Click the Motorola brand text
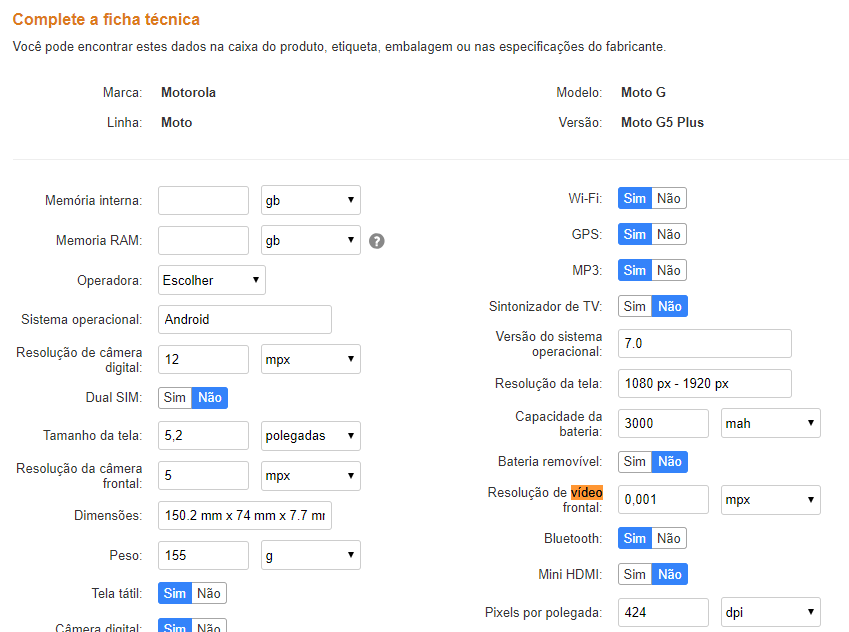 pyautogui.click(x=188, y=93)
